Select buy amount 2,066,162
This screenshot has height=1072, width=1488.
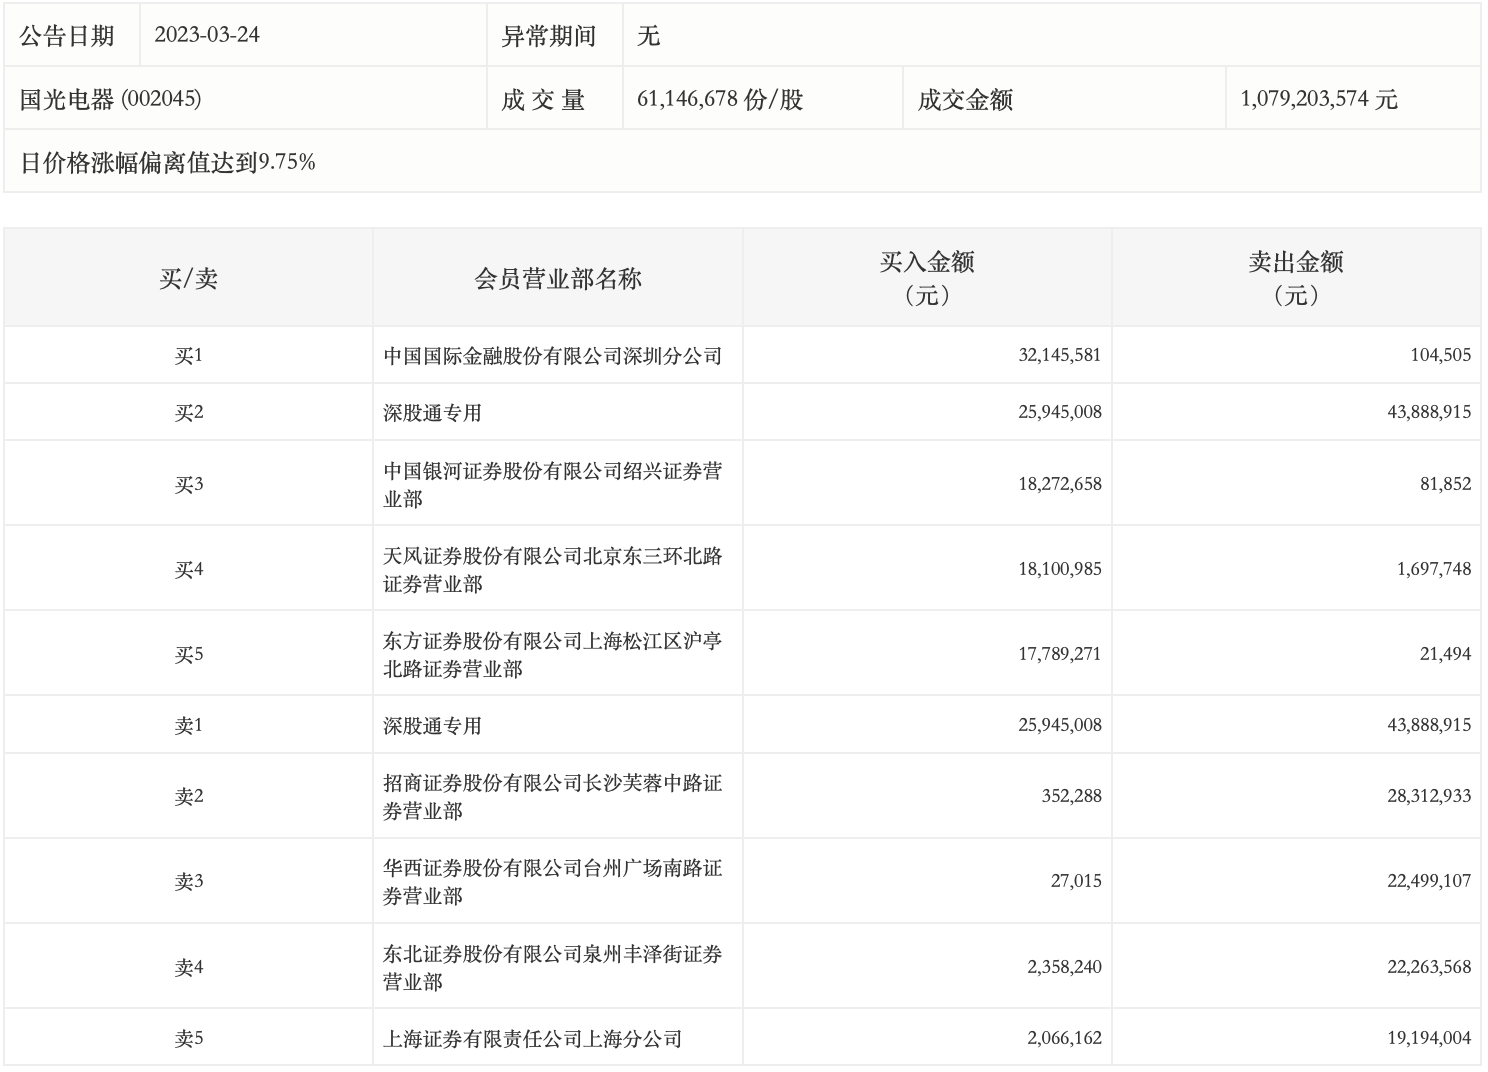1064,1039
